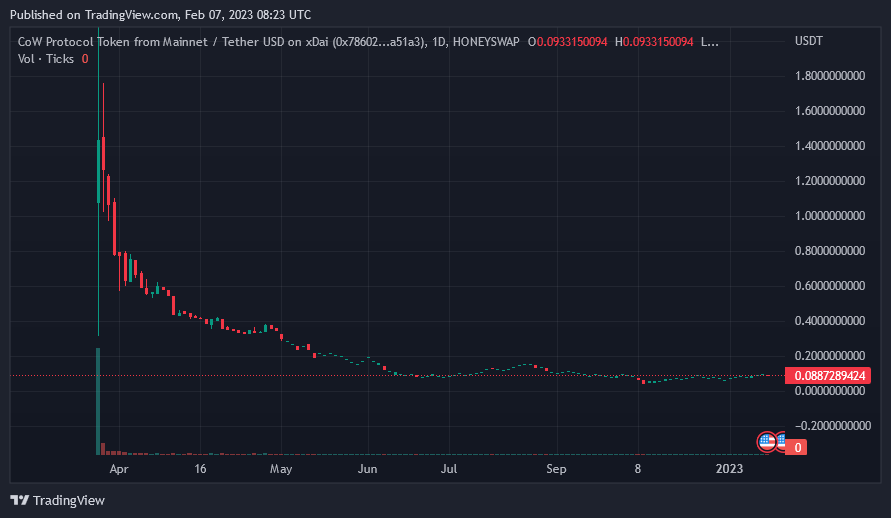Click the USDT currency label

809,41
